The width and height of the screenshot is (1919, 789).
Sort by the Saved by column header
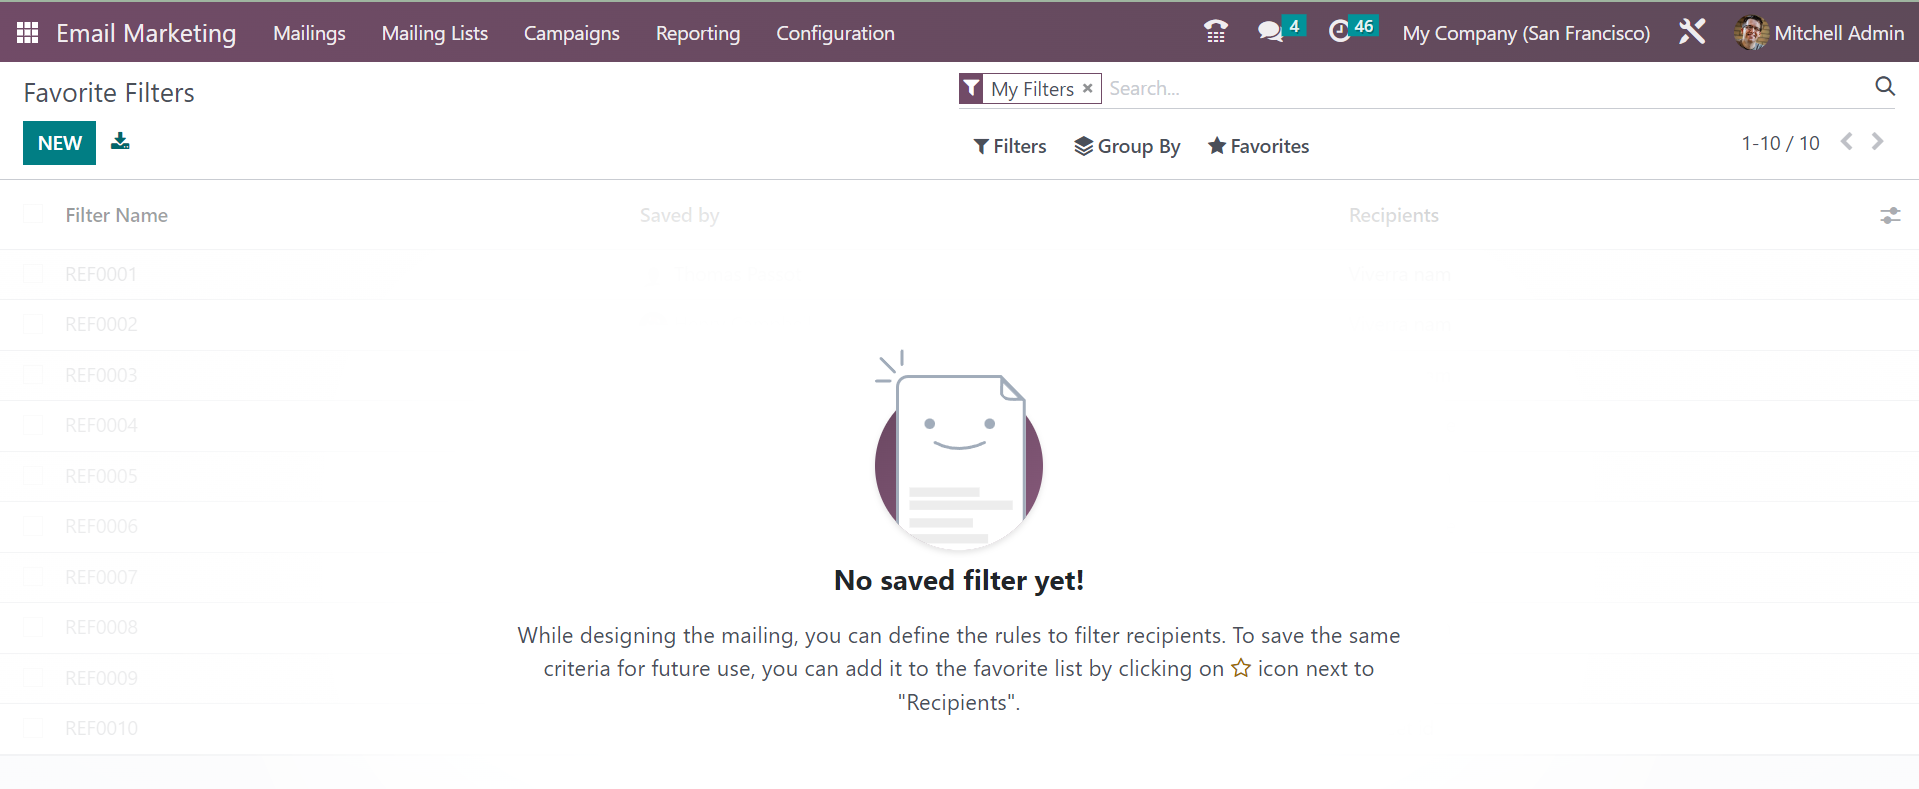click(x=679, y=215)
